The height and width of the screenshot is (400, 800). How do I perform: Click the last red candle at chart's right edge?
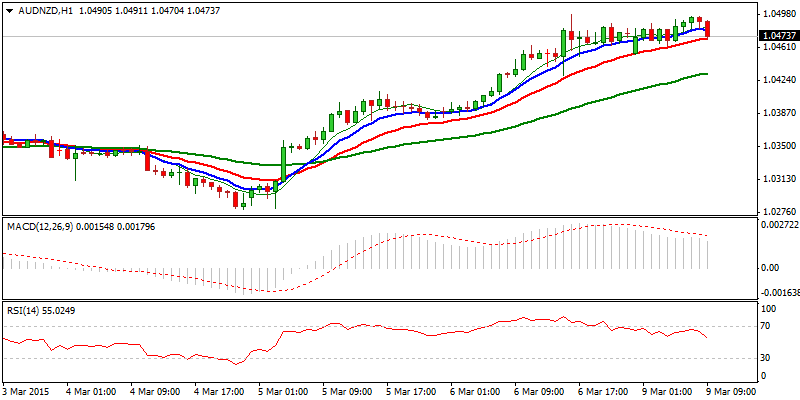click(708, 29)
